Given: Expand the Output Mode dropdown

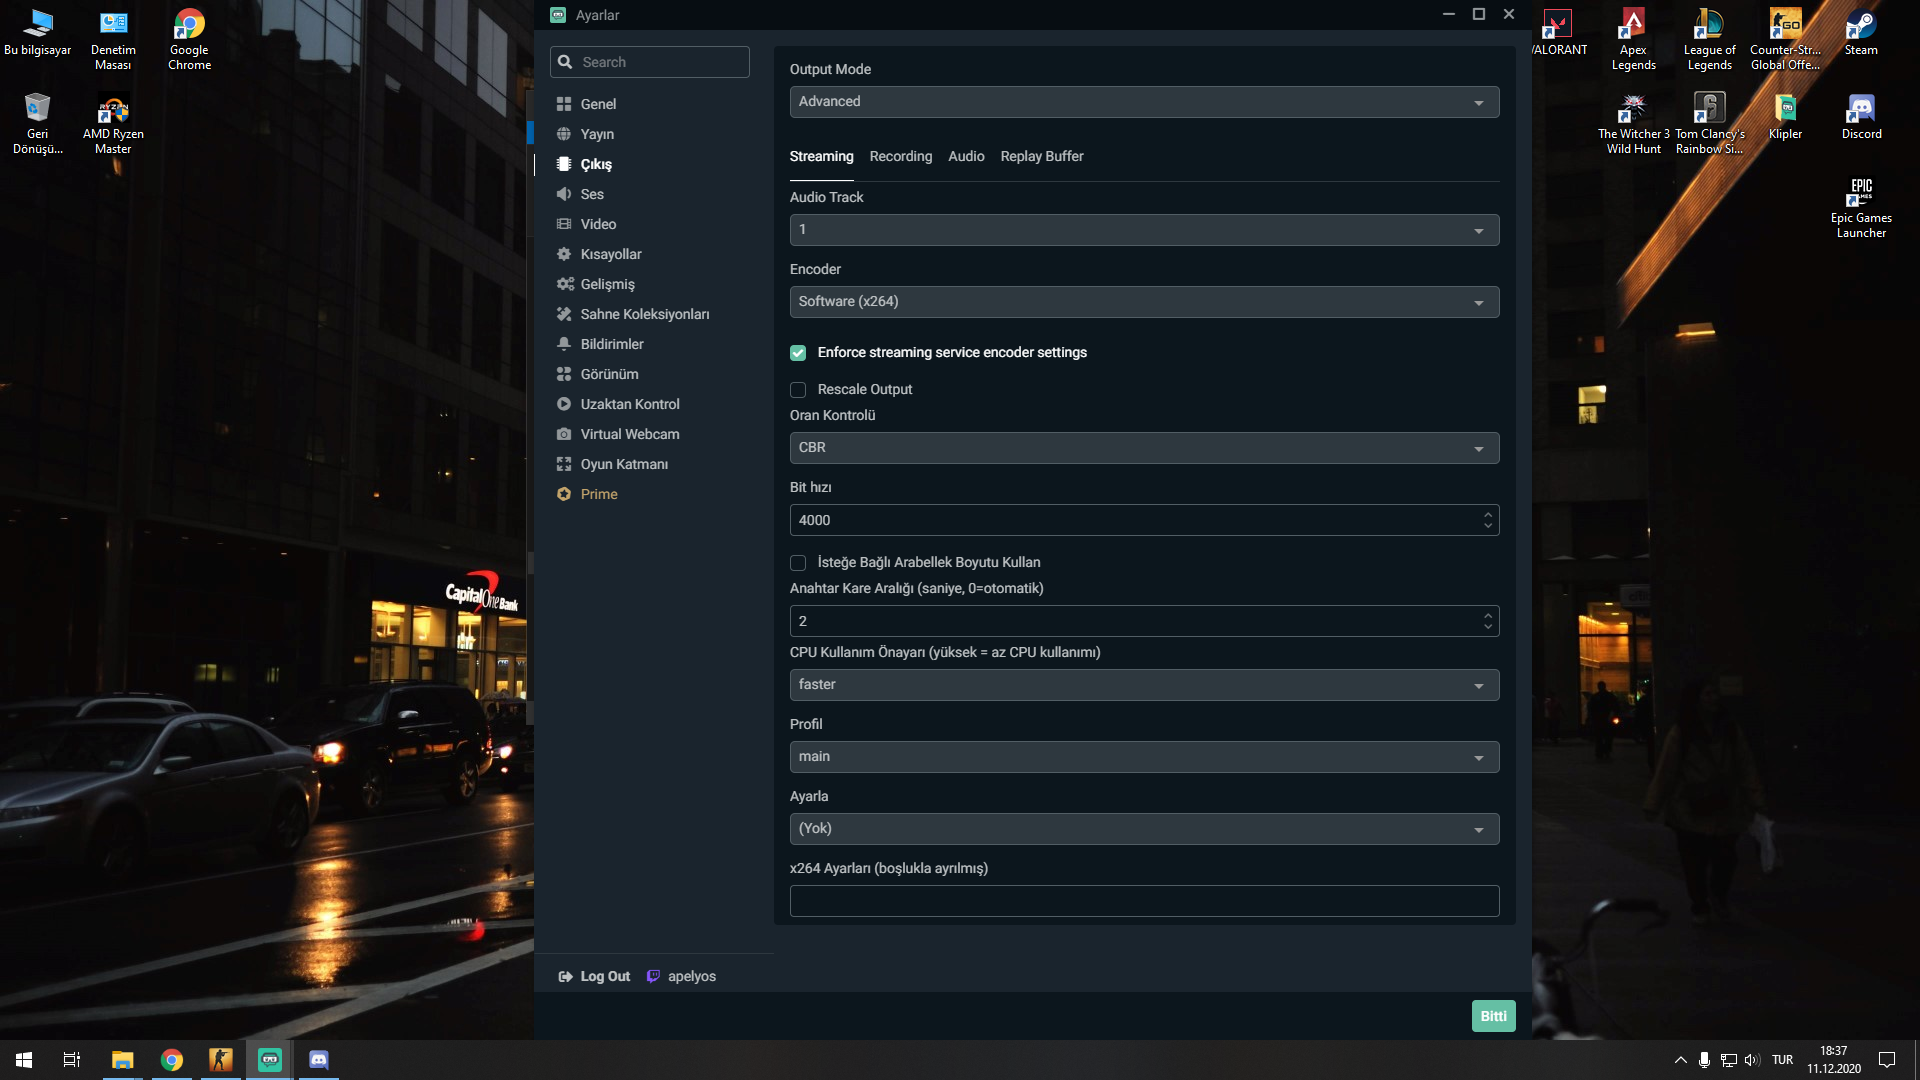Looking at the screenshot, I should (x=1143, y=102).
